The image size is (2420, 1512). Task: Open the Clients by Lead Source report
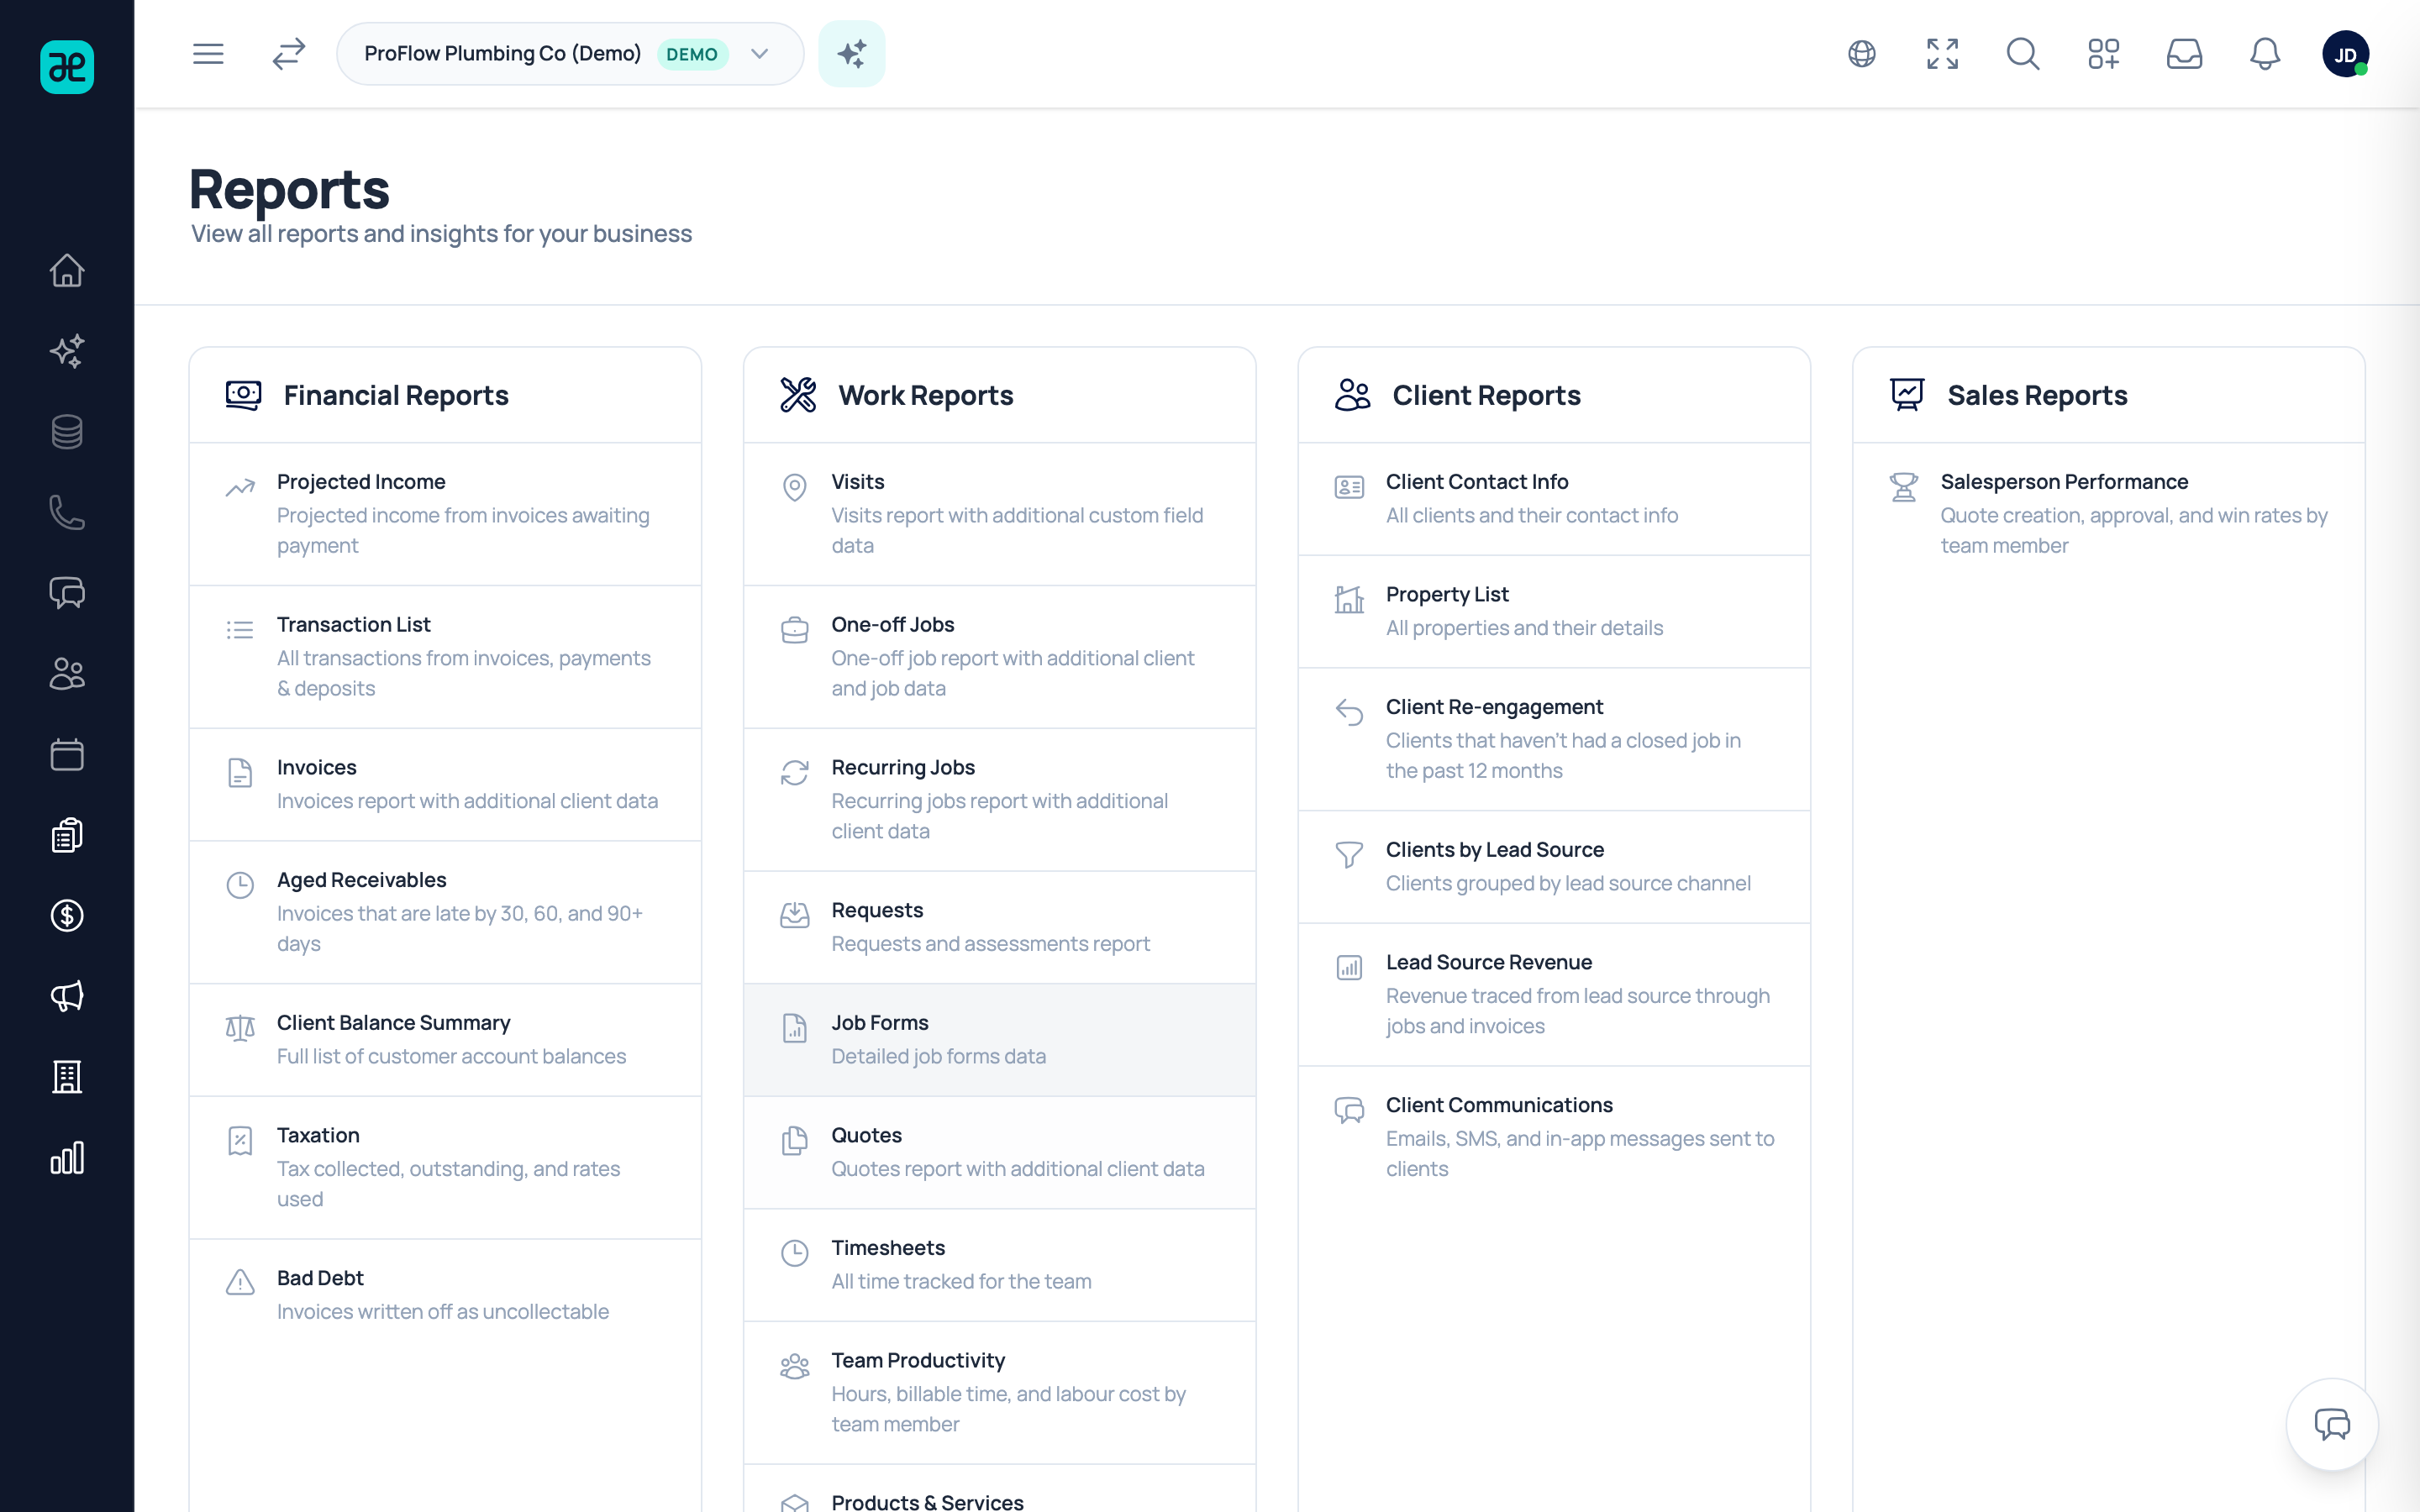(1554, 867)
